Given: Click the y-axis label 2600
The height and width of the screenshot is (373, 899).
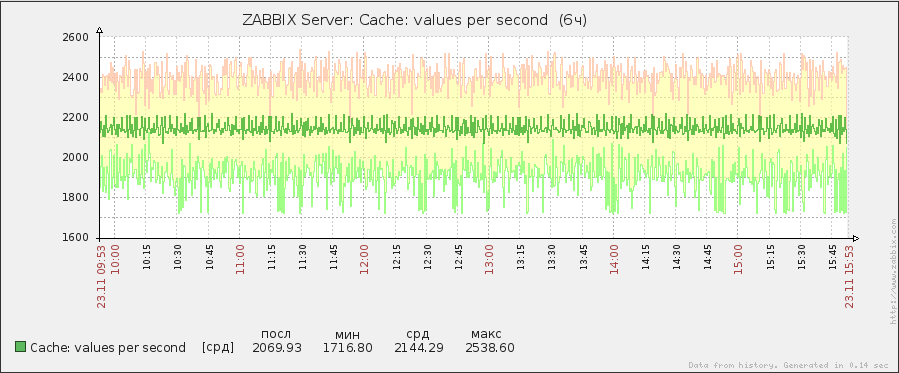Looking at the screenshot, I should pos(77,38).
